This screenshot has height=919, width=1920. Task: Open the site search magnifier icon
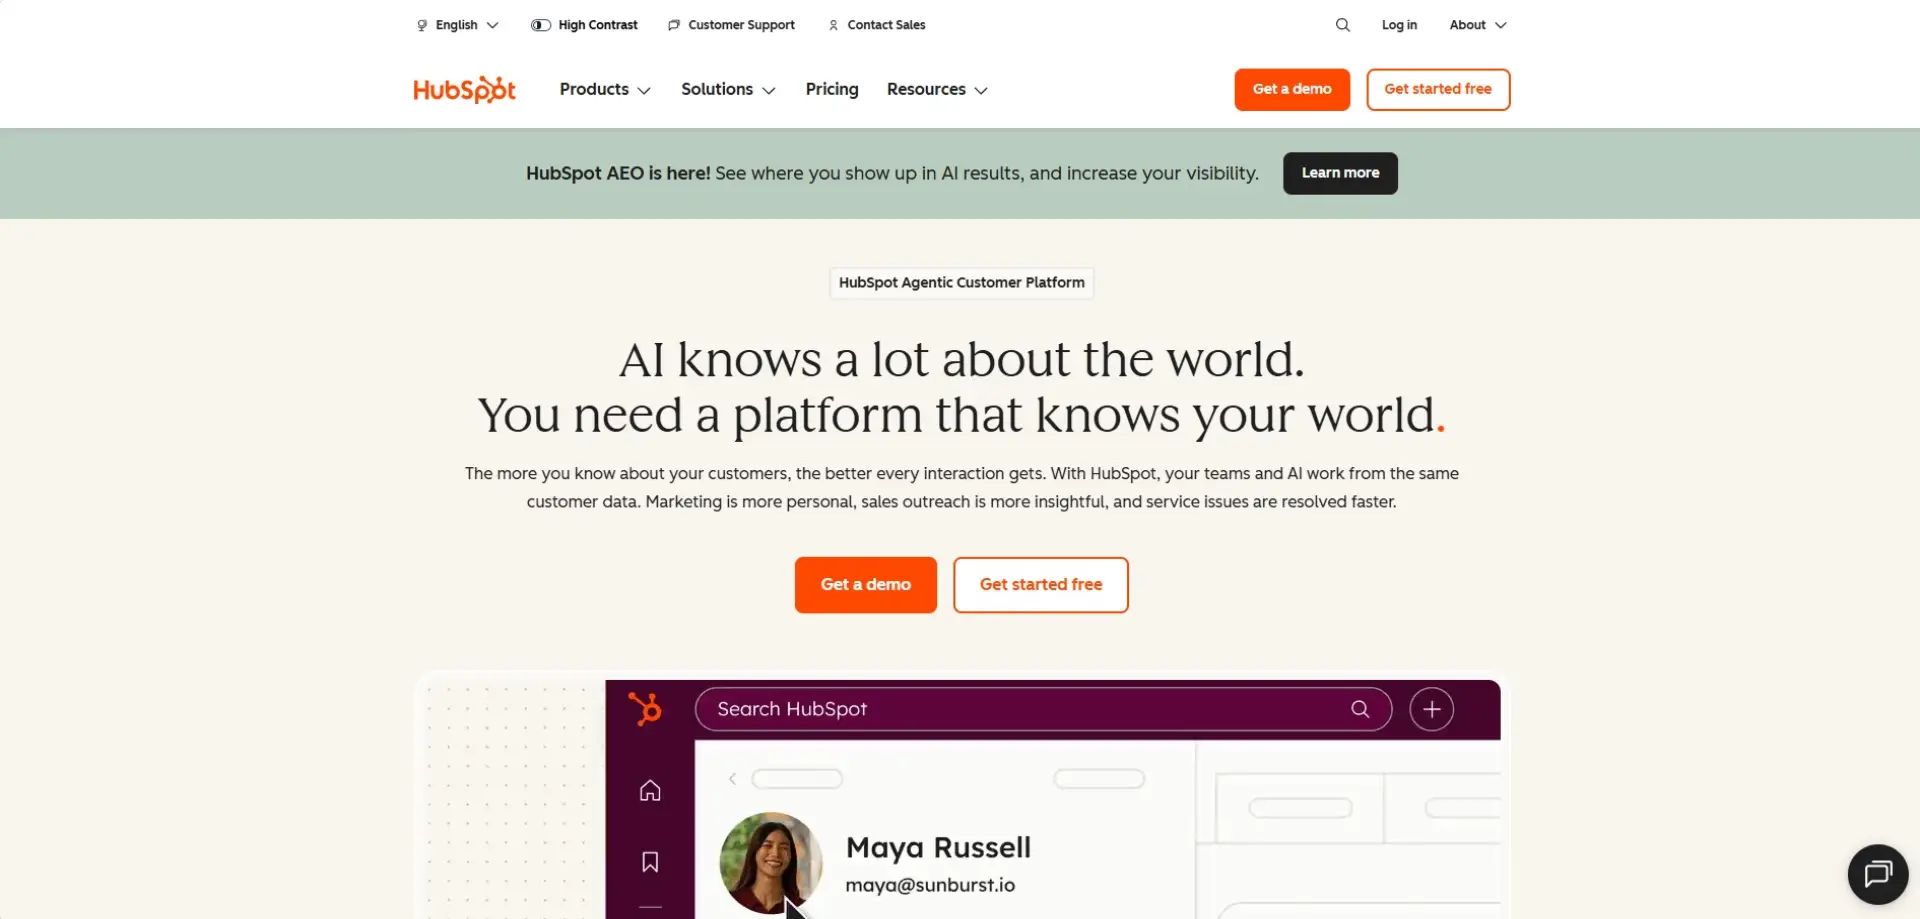coord(1343,25)
